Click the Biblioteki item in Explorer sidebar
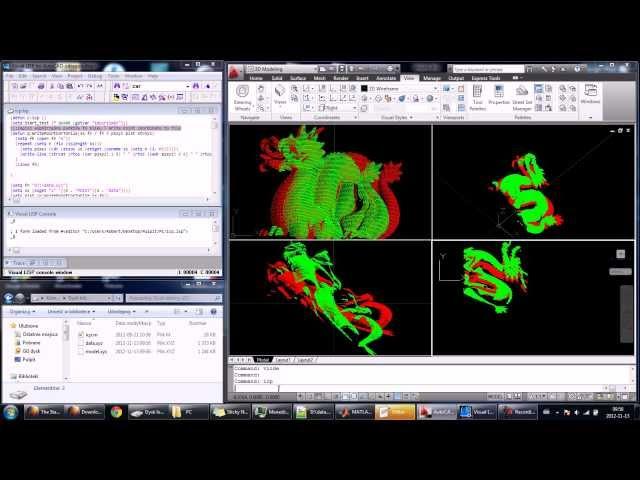640x480 pixels. coord(25,376)
